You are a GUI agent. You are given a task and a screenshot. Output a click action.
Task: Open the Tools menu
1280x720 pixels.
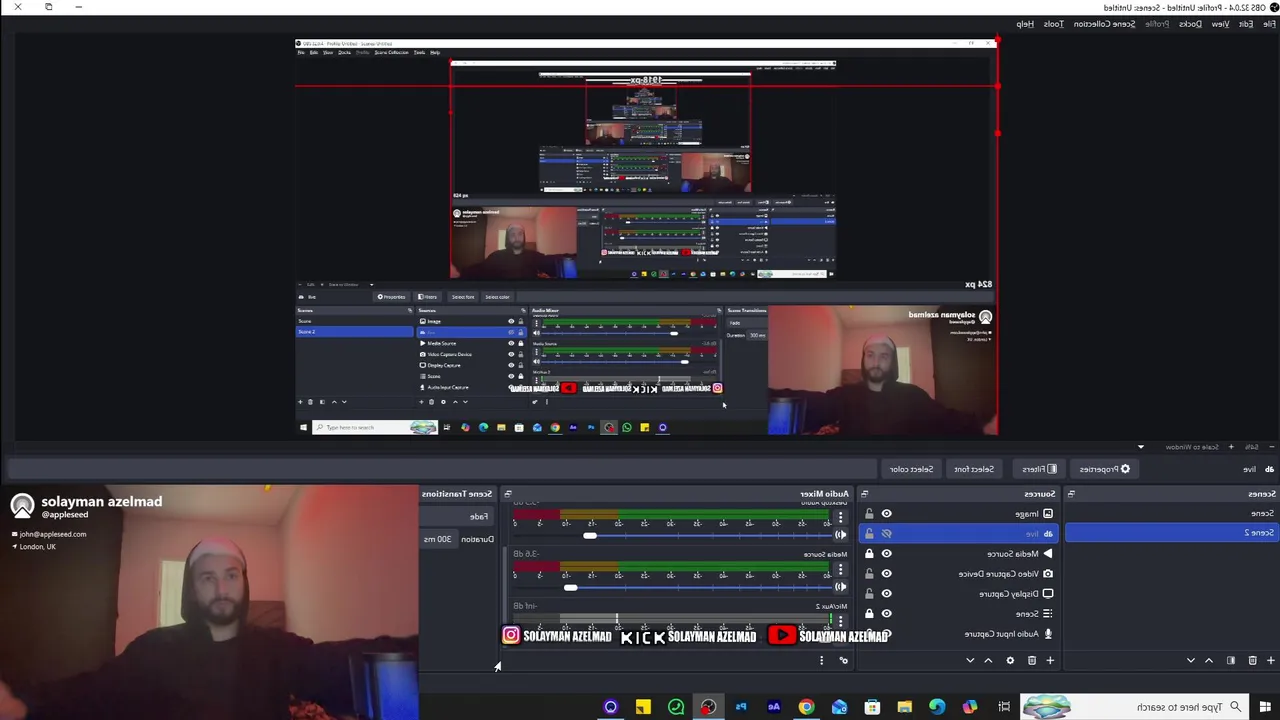point(1054,24)
